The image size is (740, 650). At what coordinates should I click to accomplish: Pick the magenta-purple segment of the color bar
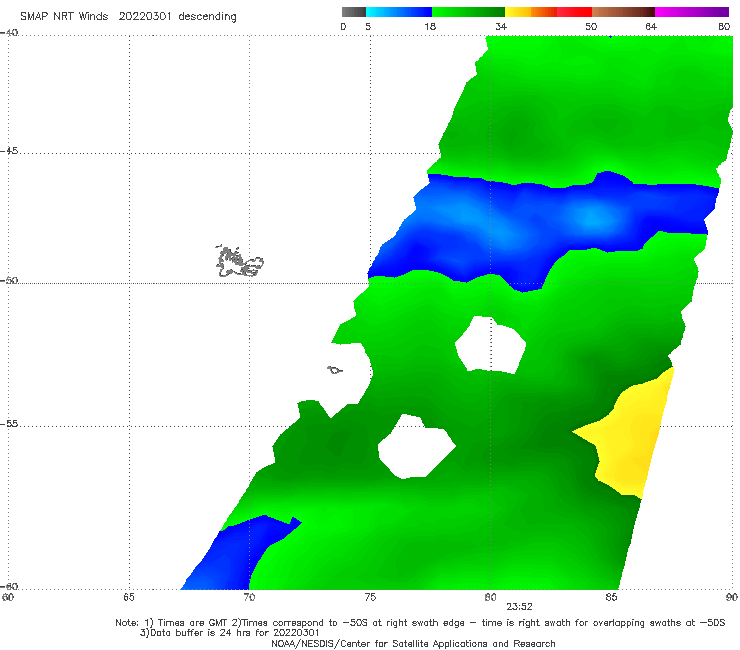point(692,12)
